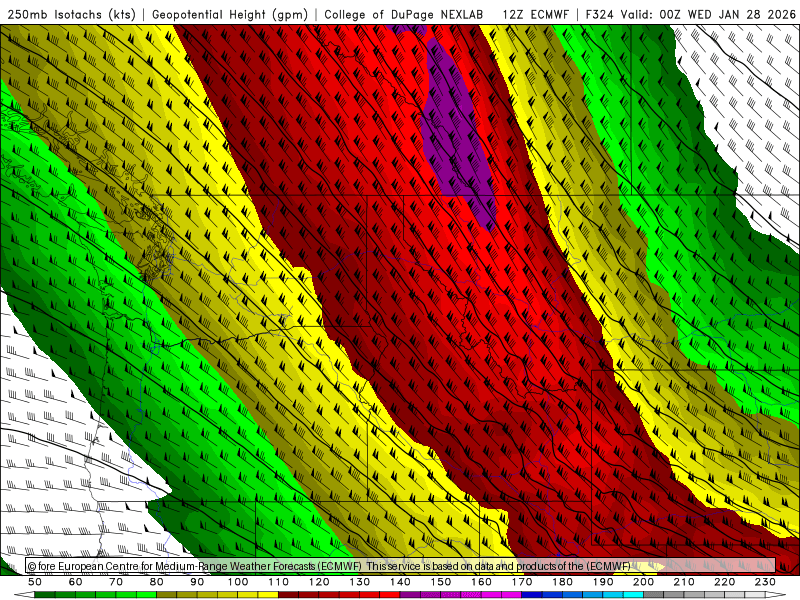
Task: Click the legend value label "60"
Action: [75, 582]
